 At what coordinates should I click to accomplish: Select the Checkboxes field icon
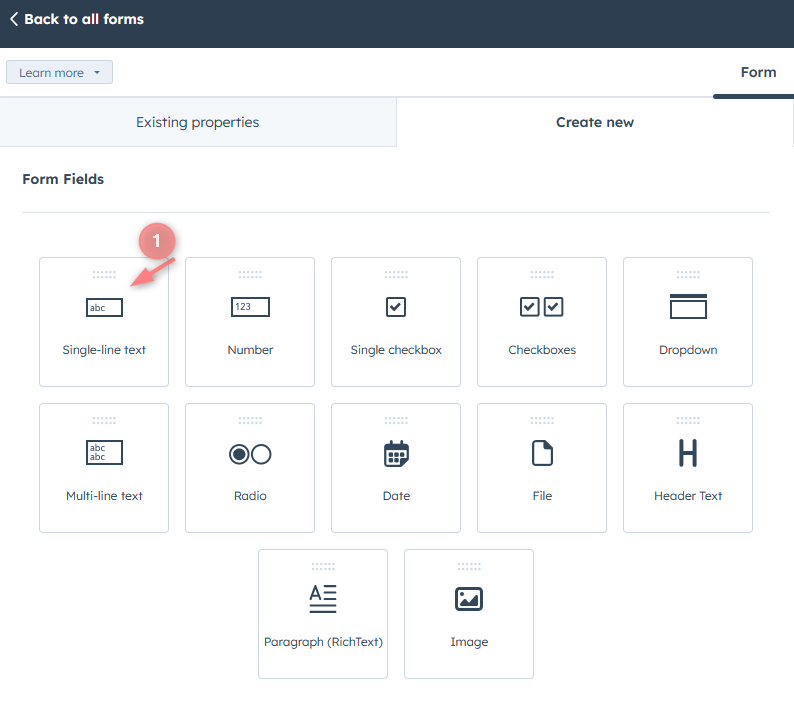[x=542, y=308]
